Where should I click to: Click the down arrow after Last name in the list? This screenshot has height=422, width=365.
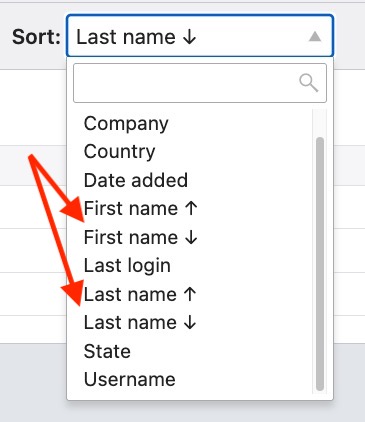190,323
